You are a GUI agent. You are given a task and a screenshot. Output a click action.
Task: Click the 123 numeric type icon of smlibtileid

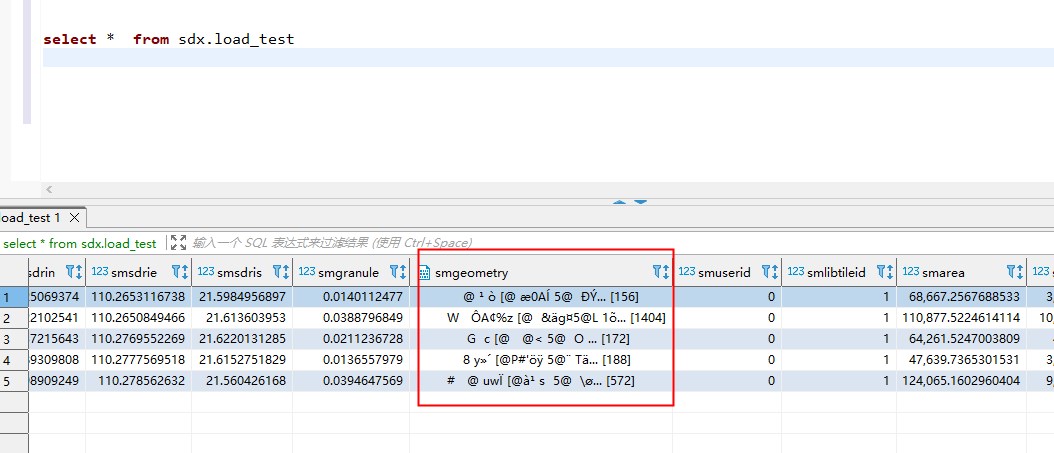click(796, 272)
